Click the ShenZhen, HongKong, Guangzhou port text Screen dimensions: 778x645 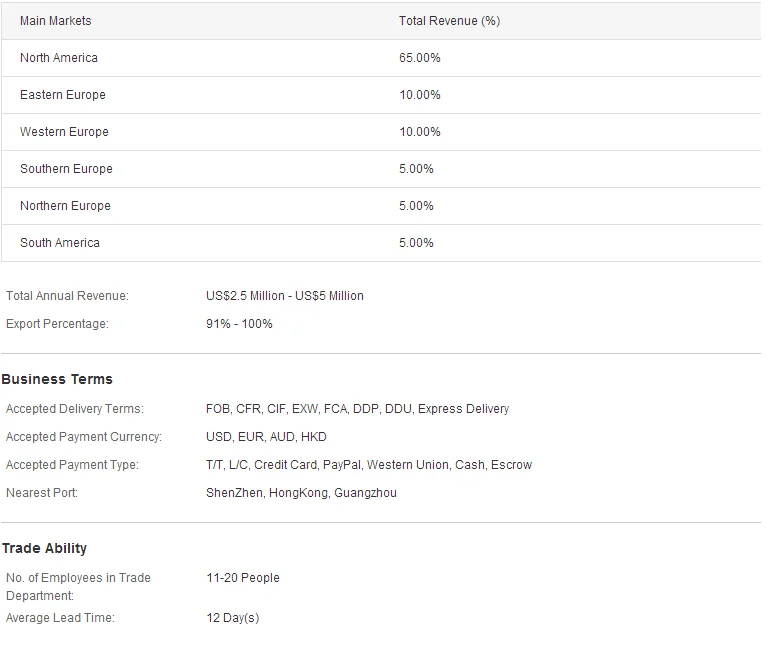click(301, 493)
